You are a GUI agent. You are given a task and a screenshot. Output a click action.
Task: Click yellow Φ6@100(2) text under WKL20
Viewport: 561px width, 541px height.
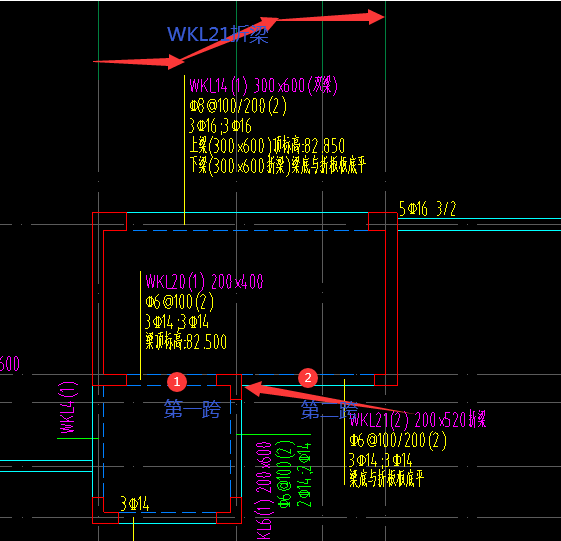[180, 302]
